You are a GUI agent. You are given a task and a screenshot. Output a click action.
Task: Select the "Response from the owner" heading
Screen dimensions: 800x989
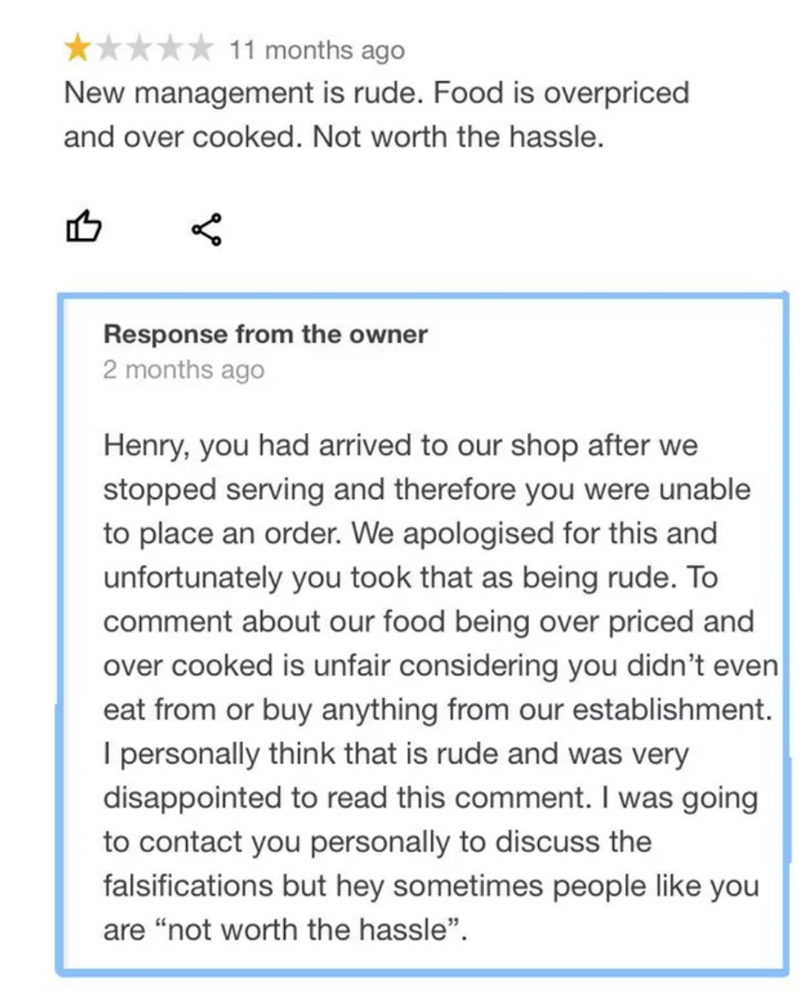[265, 334]
